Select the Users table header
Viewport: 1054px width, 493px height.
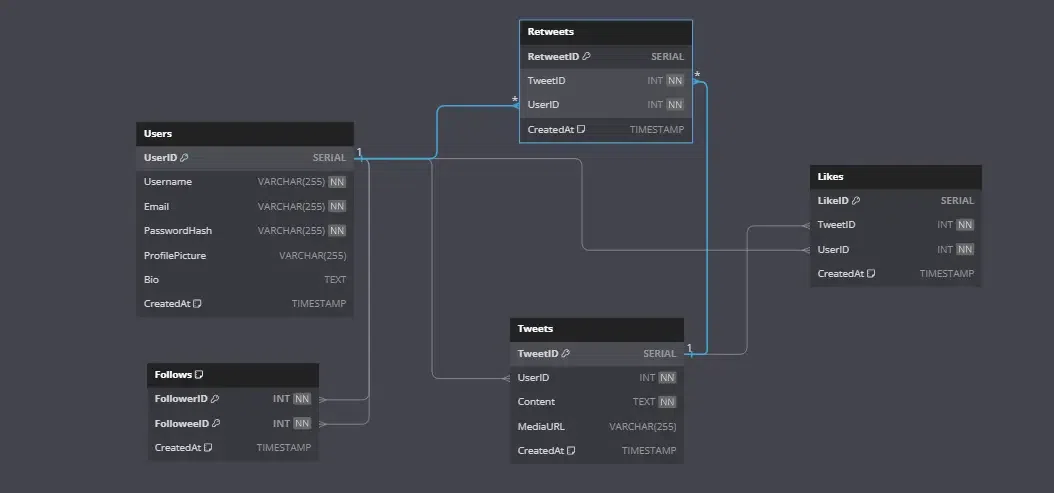click(x=245, y=134)
